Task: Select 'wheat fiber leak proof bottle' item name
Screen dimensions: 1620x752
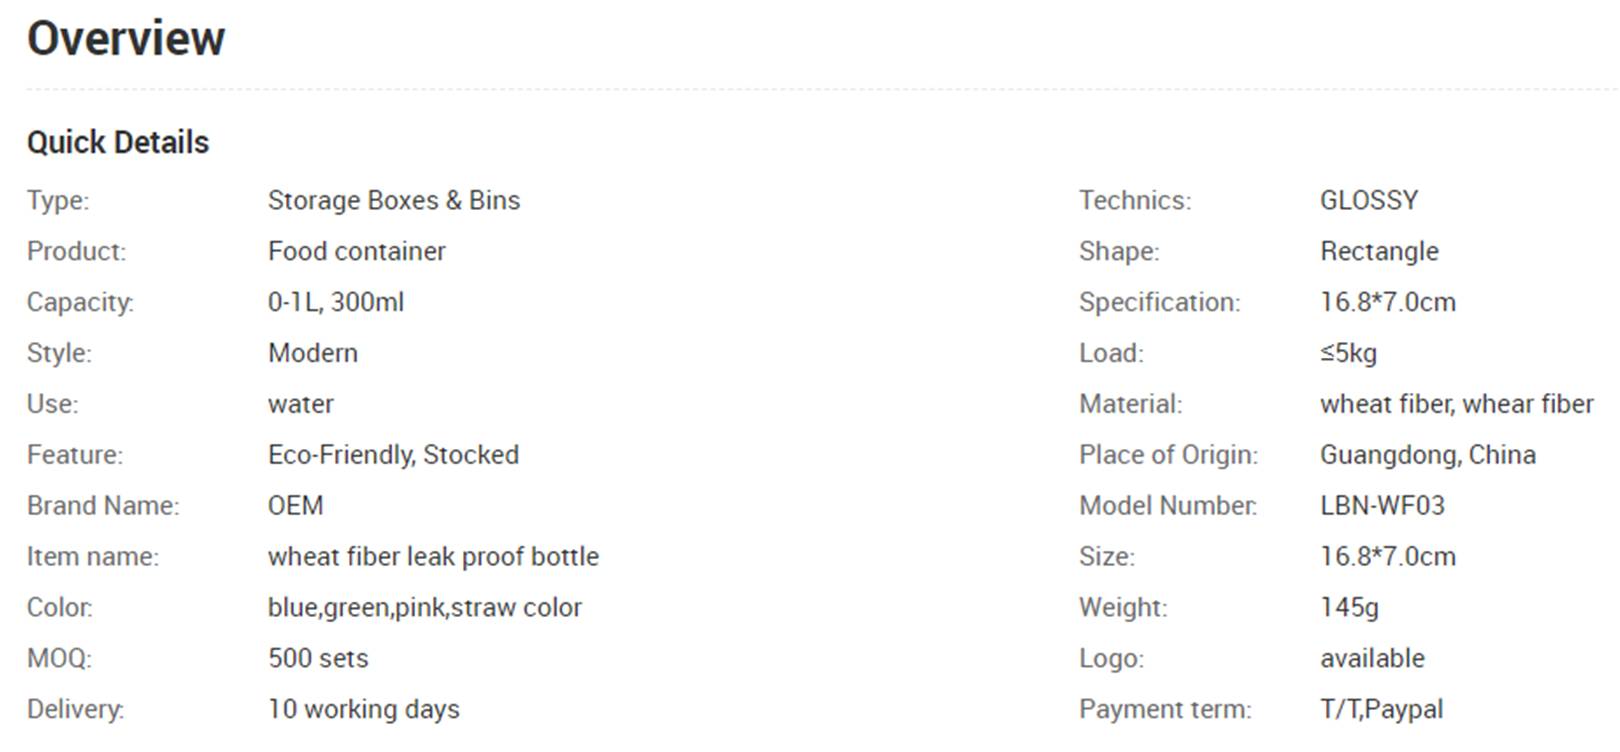Action: pos(434,557)
